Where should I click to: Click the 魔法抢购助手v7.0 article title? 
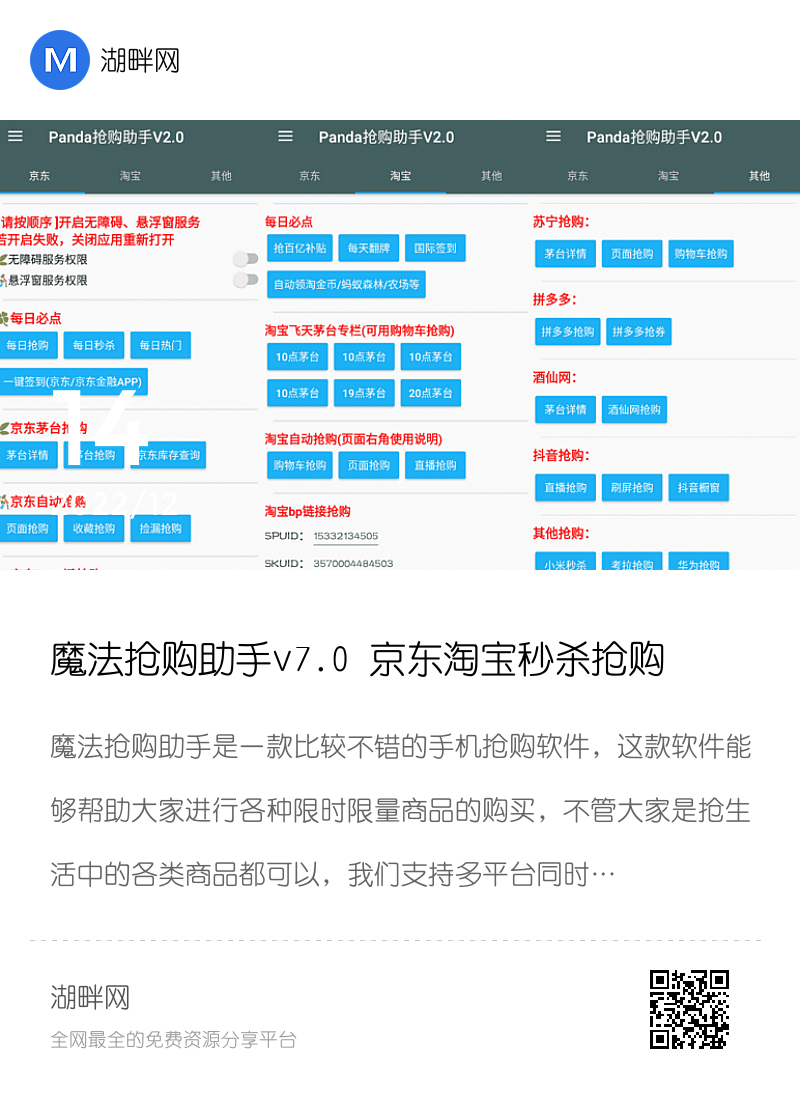coord(357,659)
